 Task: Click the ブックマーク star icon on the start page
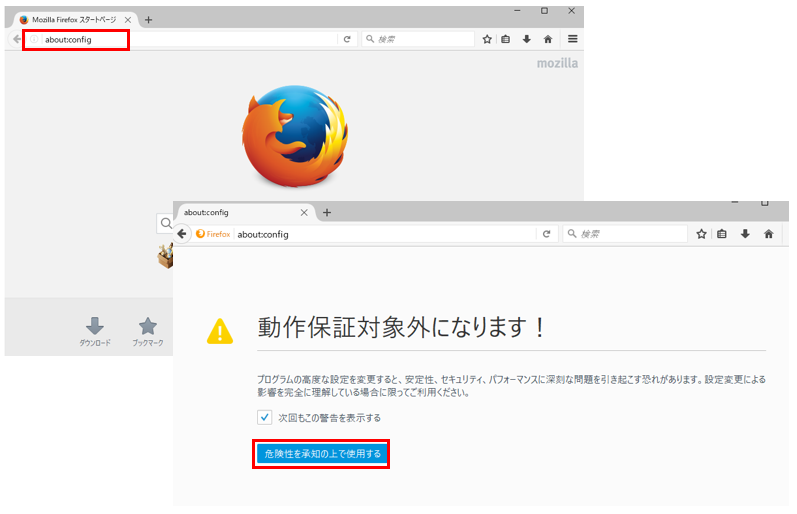point(148,326)
